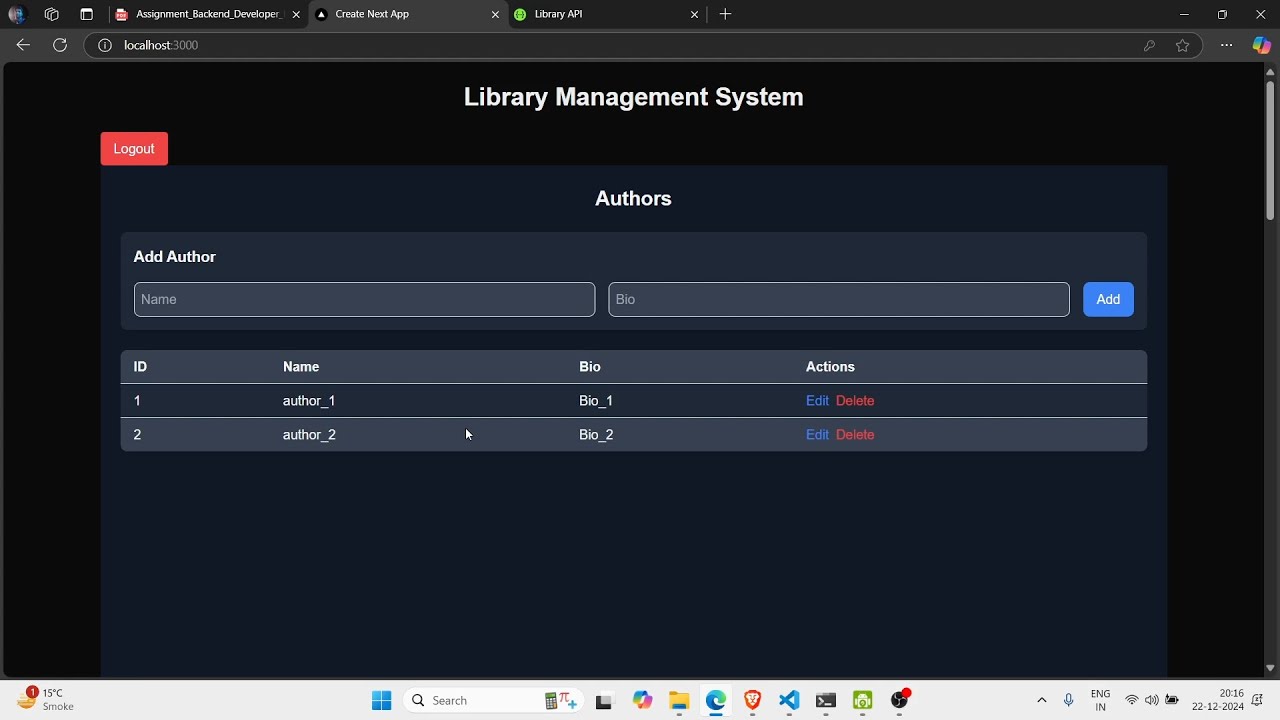Edit the author_1 row
The width and height of the screenshot is (1280, 720).
point(817,401)
